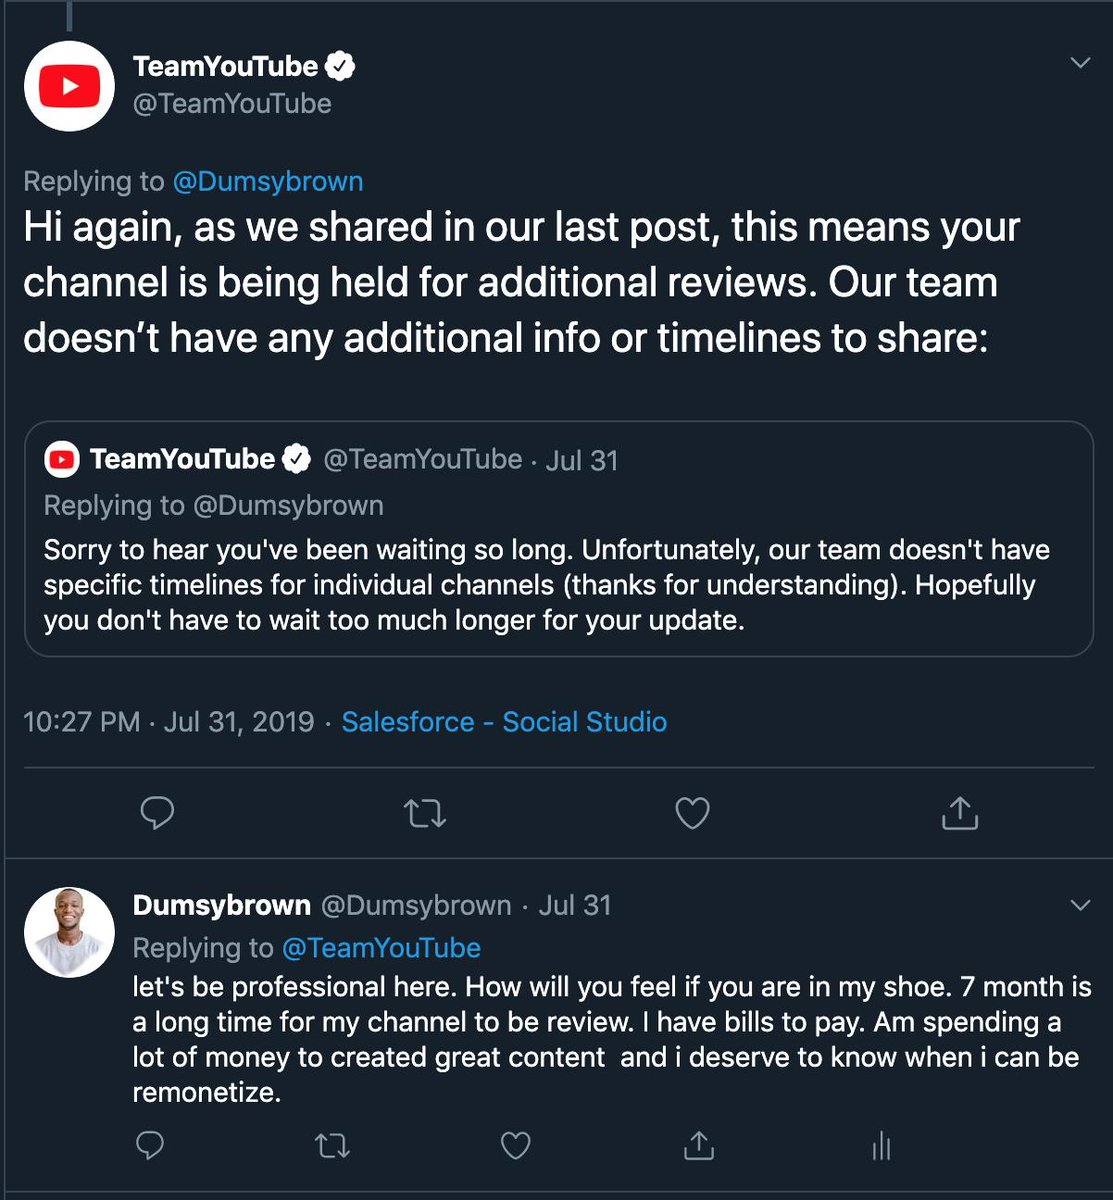Share the TeamYouTube tweet

(x=959, y=813)
